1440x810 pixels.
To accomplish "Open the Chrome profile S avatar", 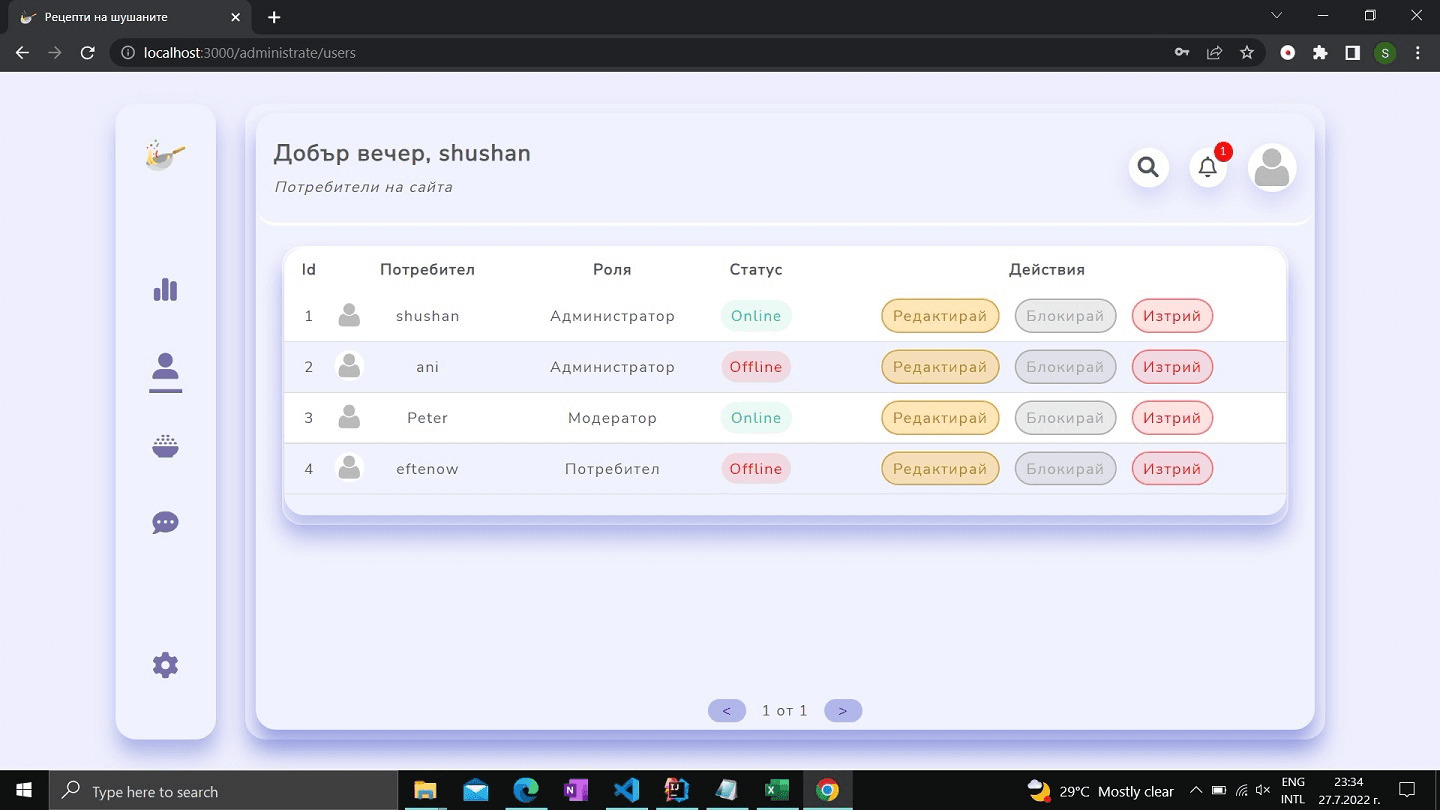I will pos(1385,53).
